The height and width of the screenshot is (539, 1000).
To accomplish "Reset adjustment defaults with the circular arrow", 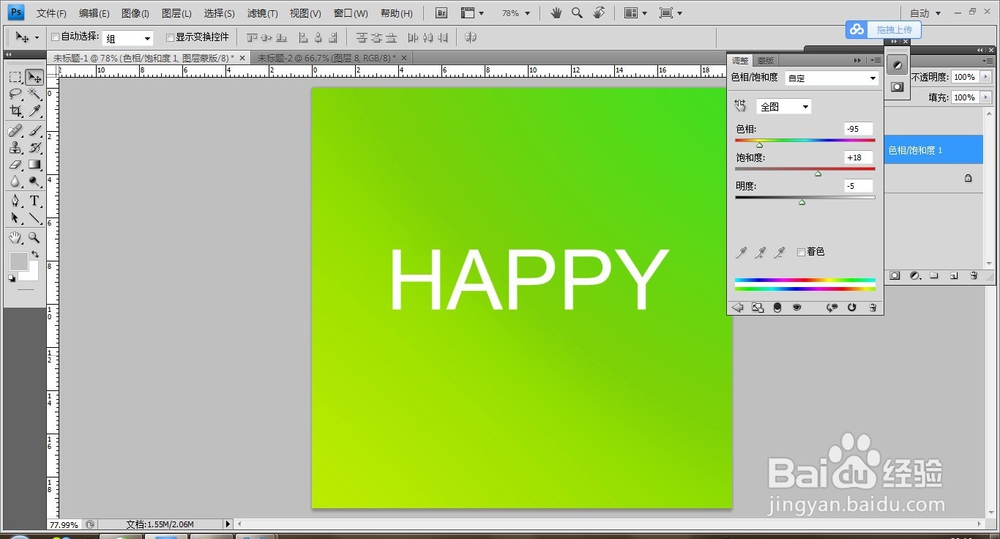I will 851,307.
